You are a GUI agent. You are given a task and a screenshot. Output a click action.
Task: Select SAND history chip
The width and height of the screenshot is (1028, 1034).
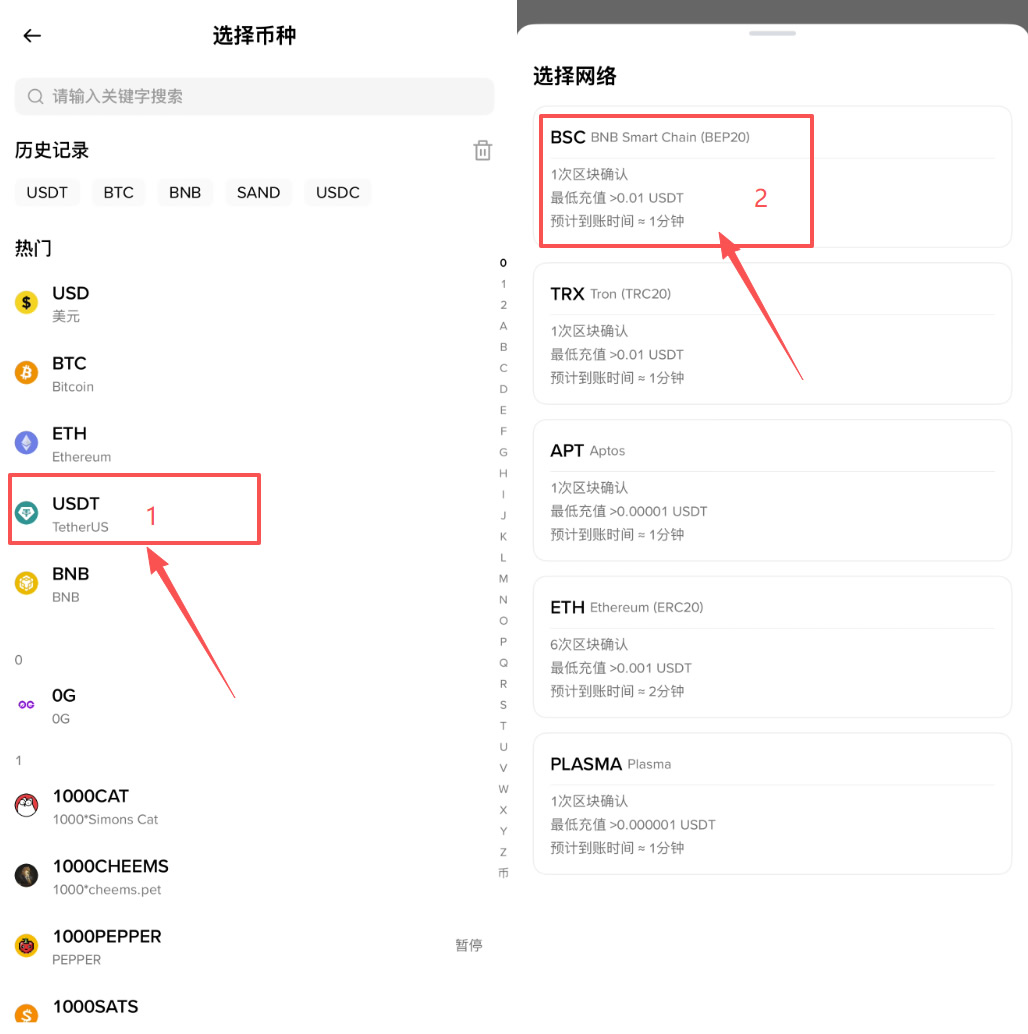258,193
